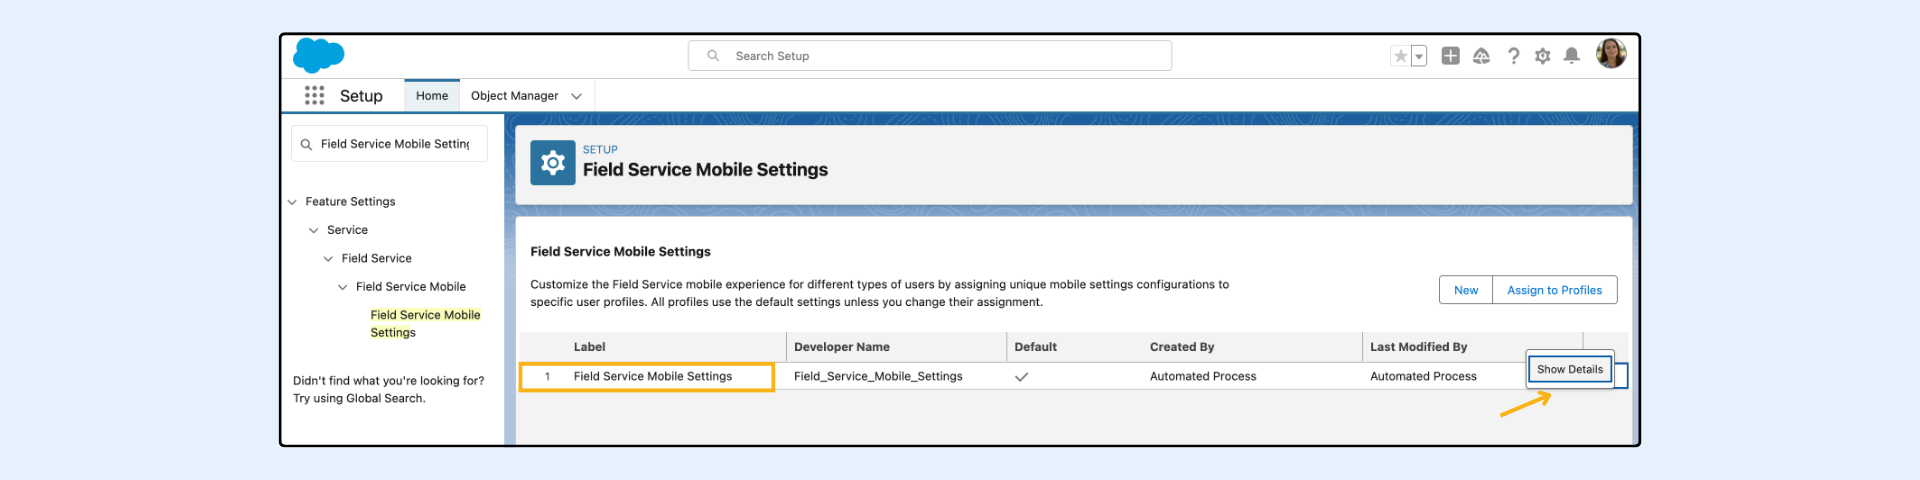Open the notifications bell

tap(1571, 56)
